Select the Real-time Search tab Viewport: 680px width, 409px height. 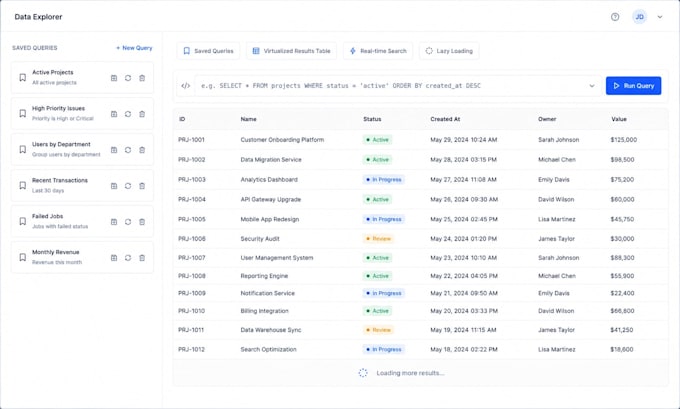(x=378, y=51)
